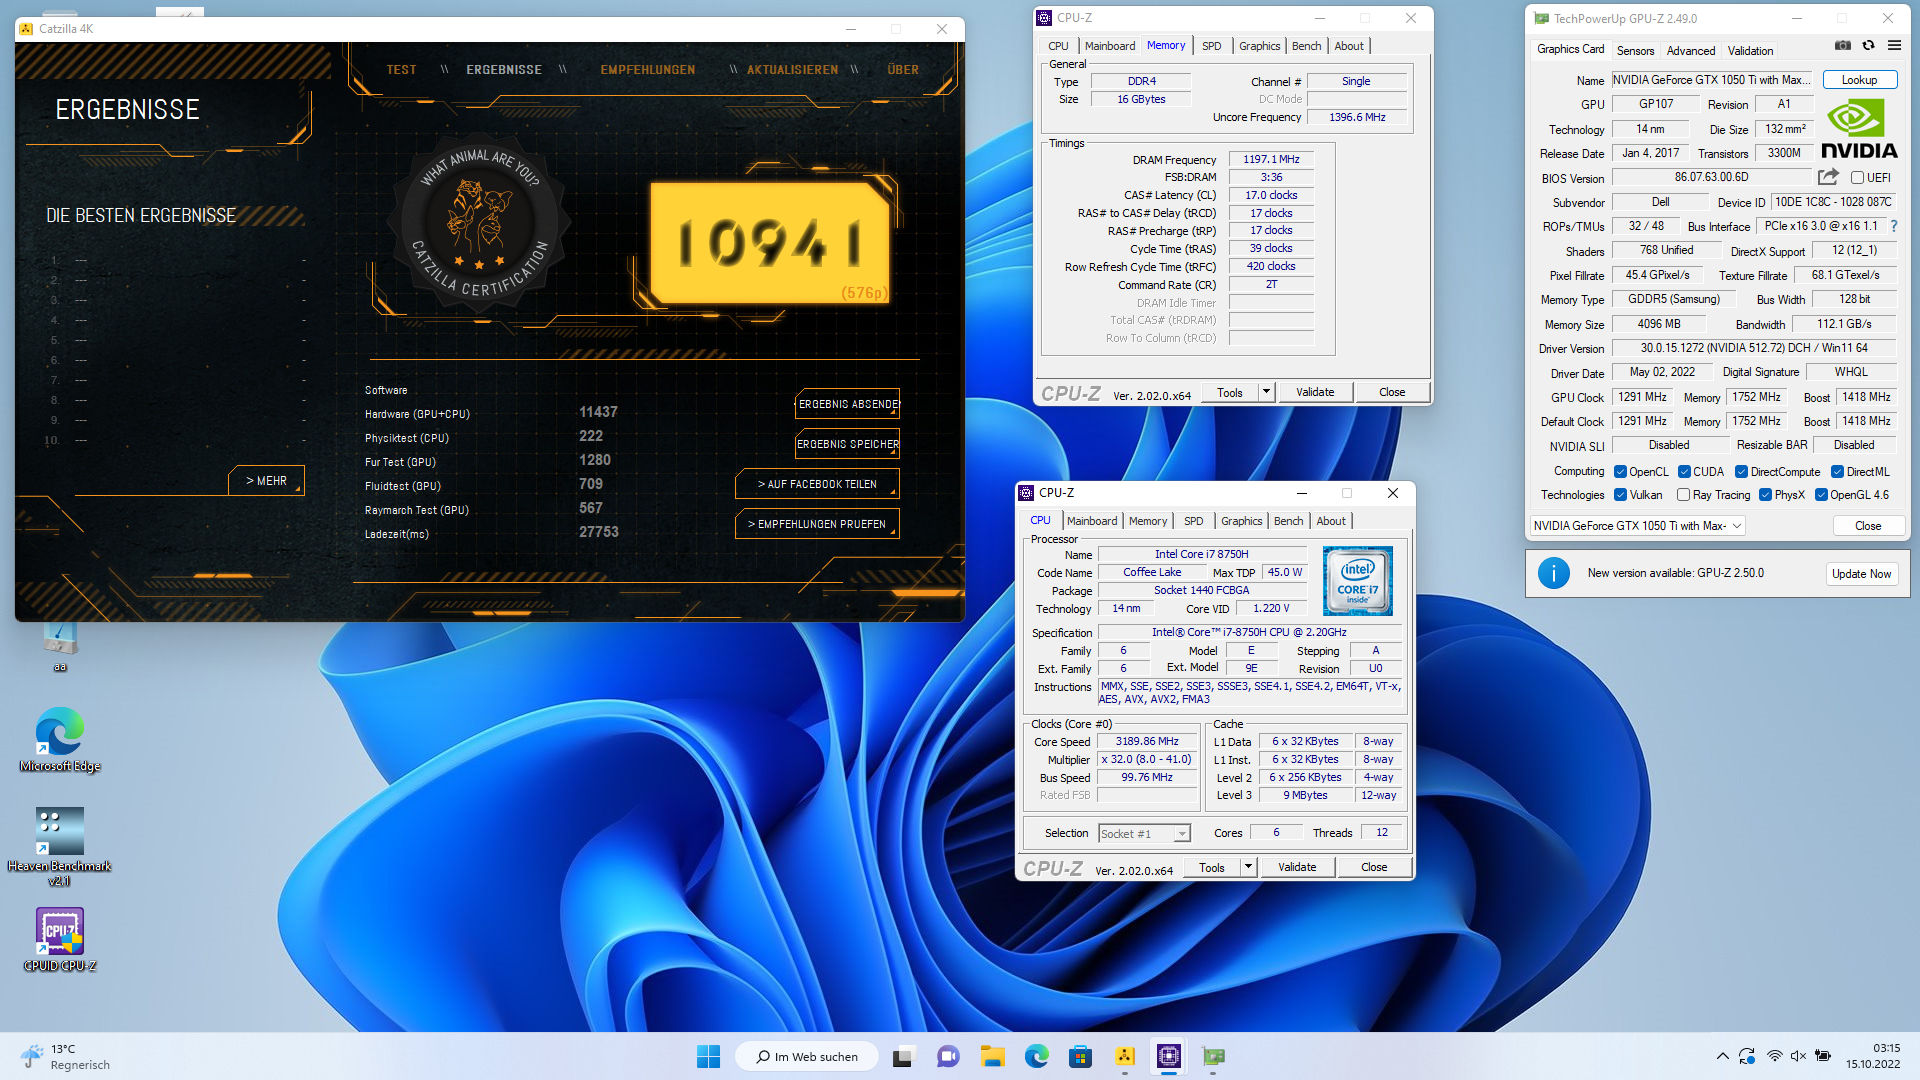Toggle the PhysX checkbox
Screen dimensions: 1920x1080
(1765, 495)
